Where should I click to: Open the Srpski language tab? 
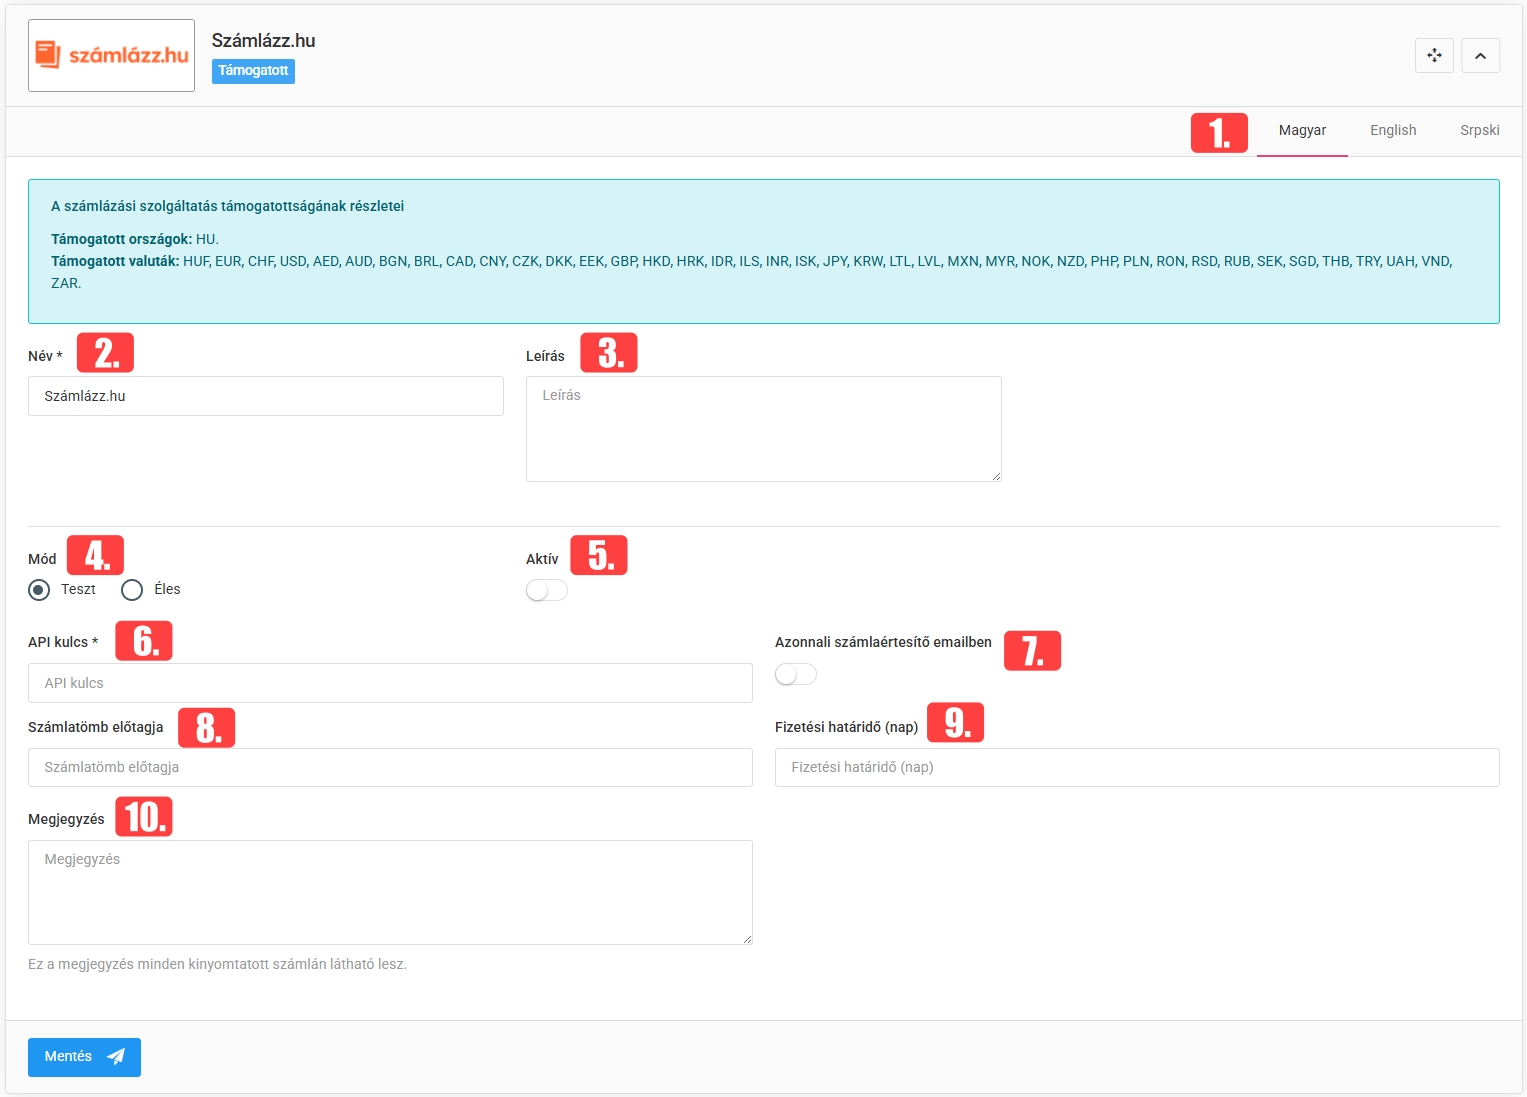pos(1479,131)
